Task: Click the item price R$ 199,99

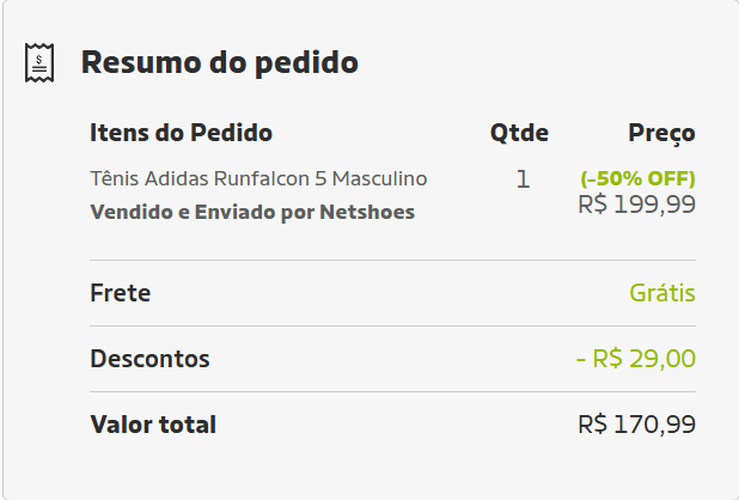Action: click(x=637, y=205)
